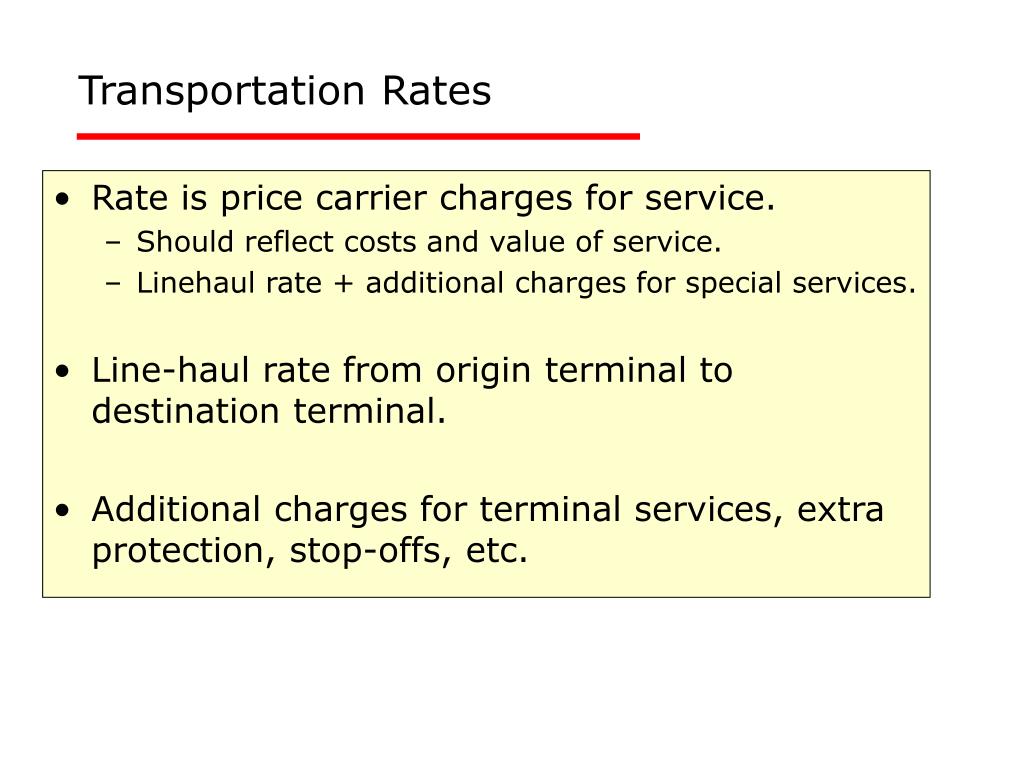The height and width of the screenshot is (768, 1024).
Task: Click the words 'destination terminal.'
Action: coord(268,411)
